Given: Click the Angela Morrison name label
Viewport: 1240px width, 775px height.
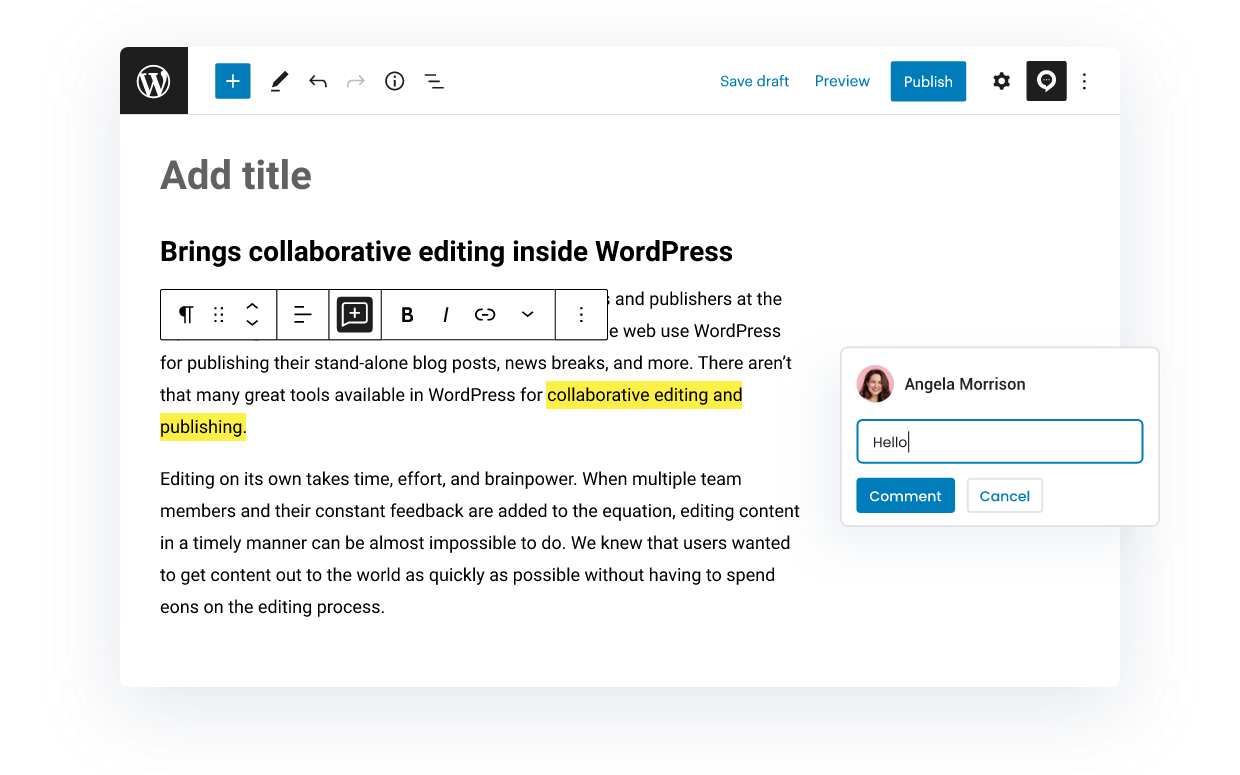Looking at the screenshot, I should click(x=965, y=384).
